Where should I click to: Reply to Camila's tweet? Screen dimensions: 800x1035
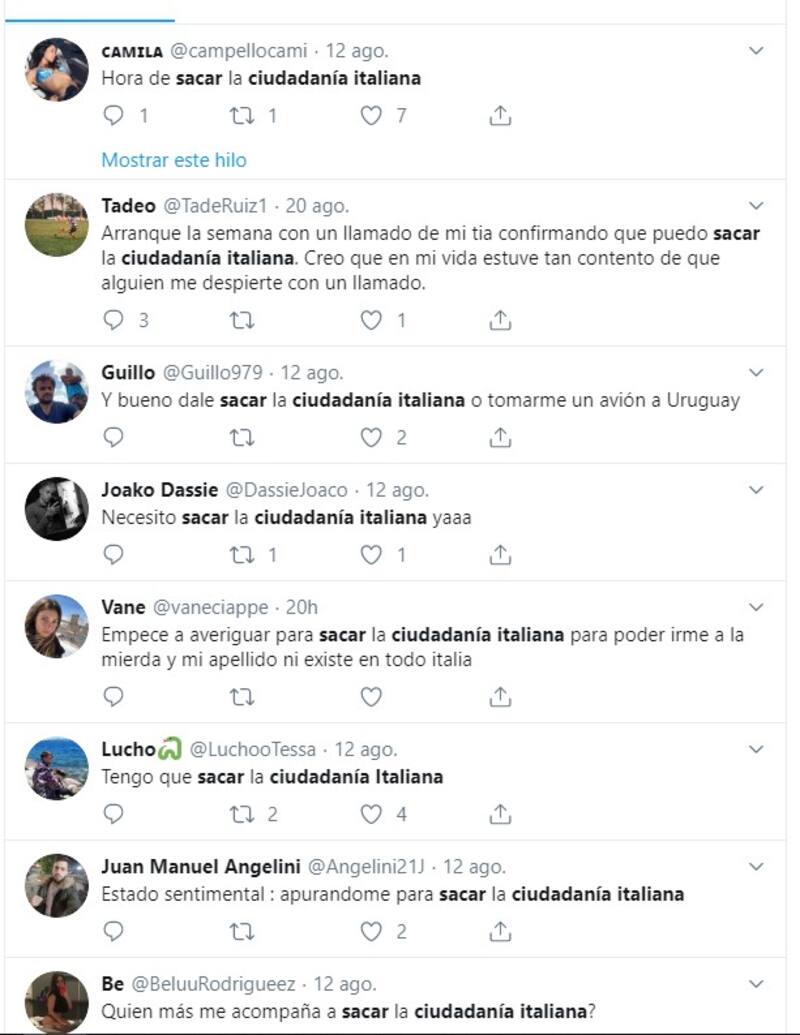coord(114,116)
